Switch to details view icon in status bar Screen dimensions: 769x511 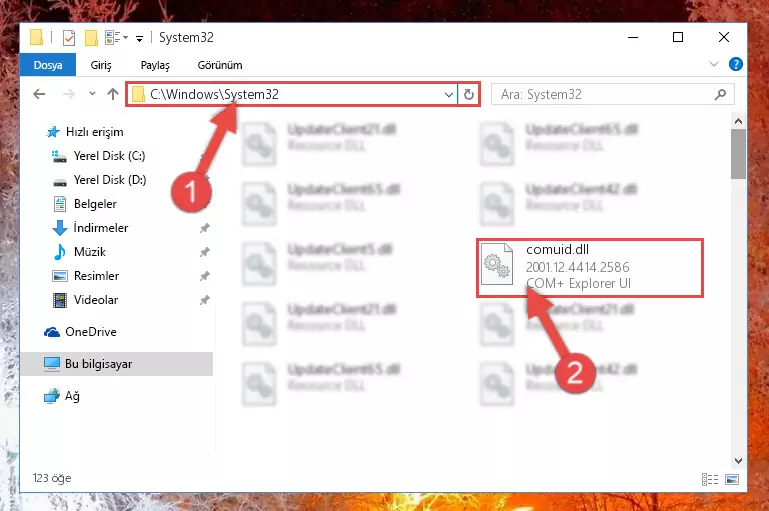(x=710, y=479)
